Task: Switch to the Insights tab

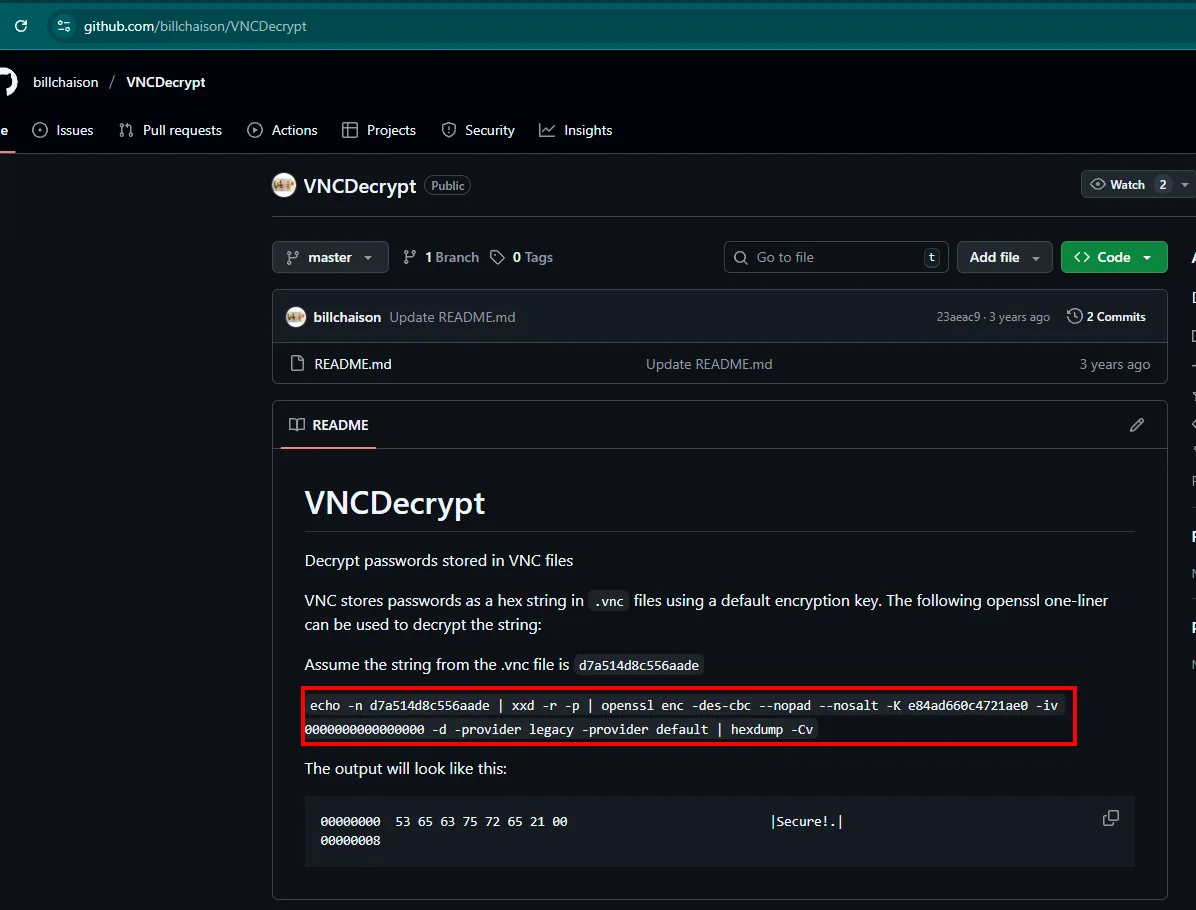Action: tap(576, 130)
